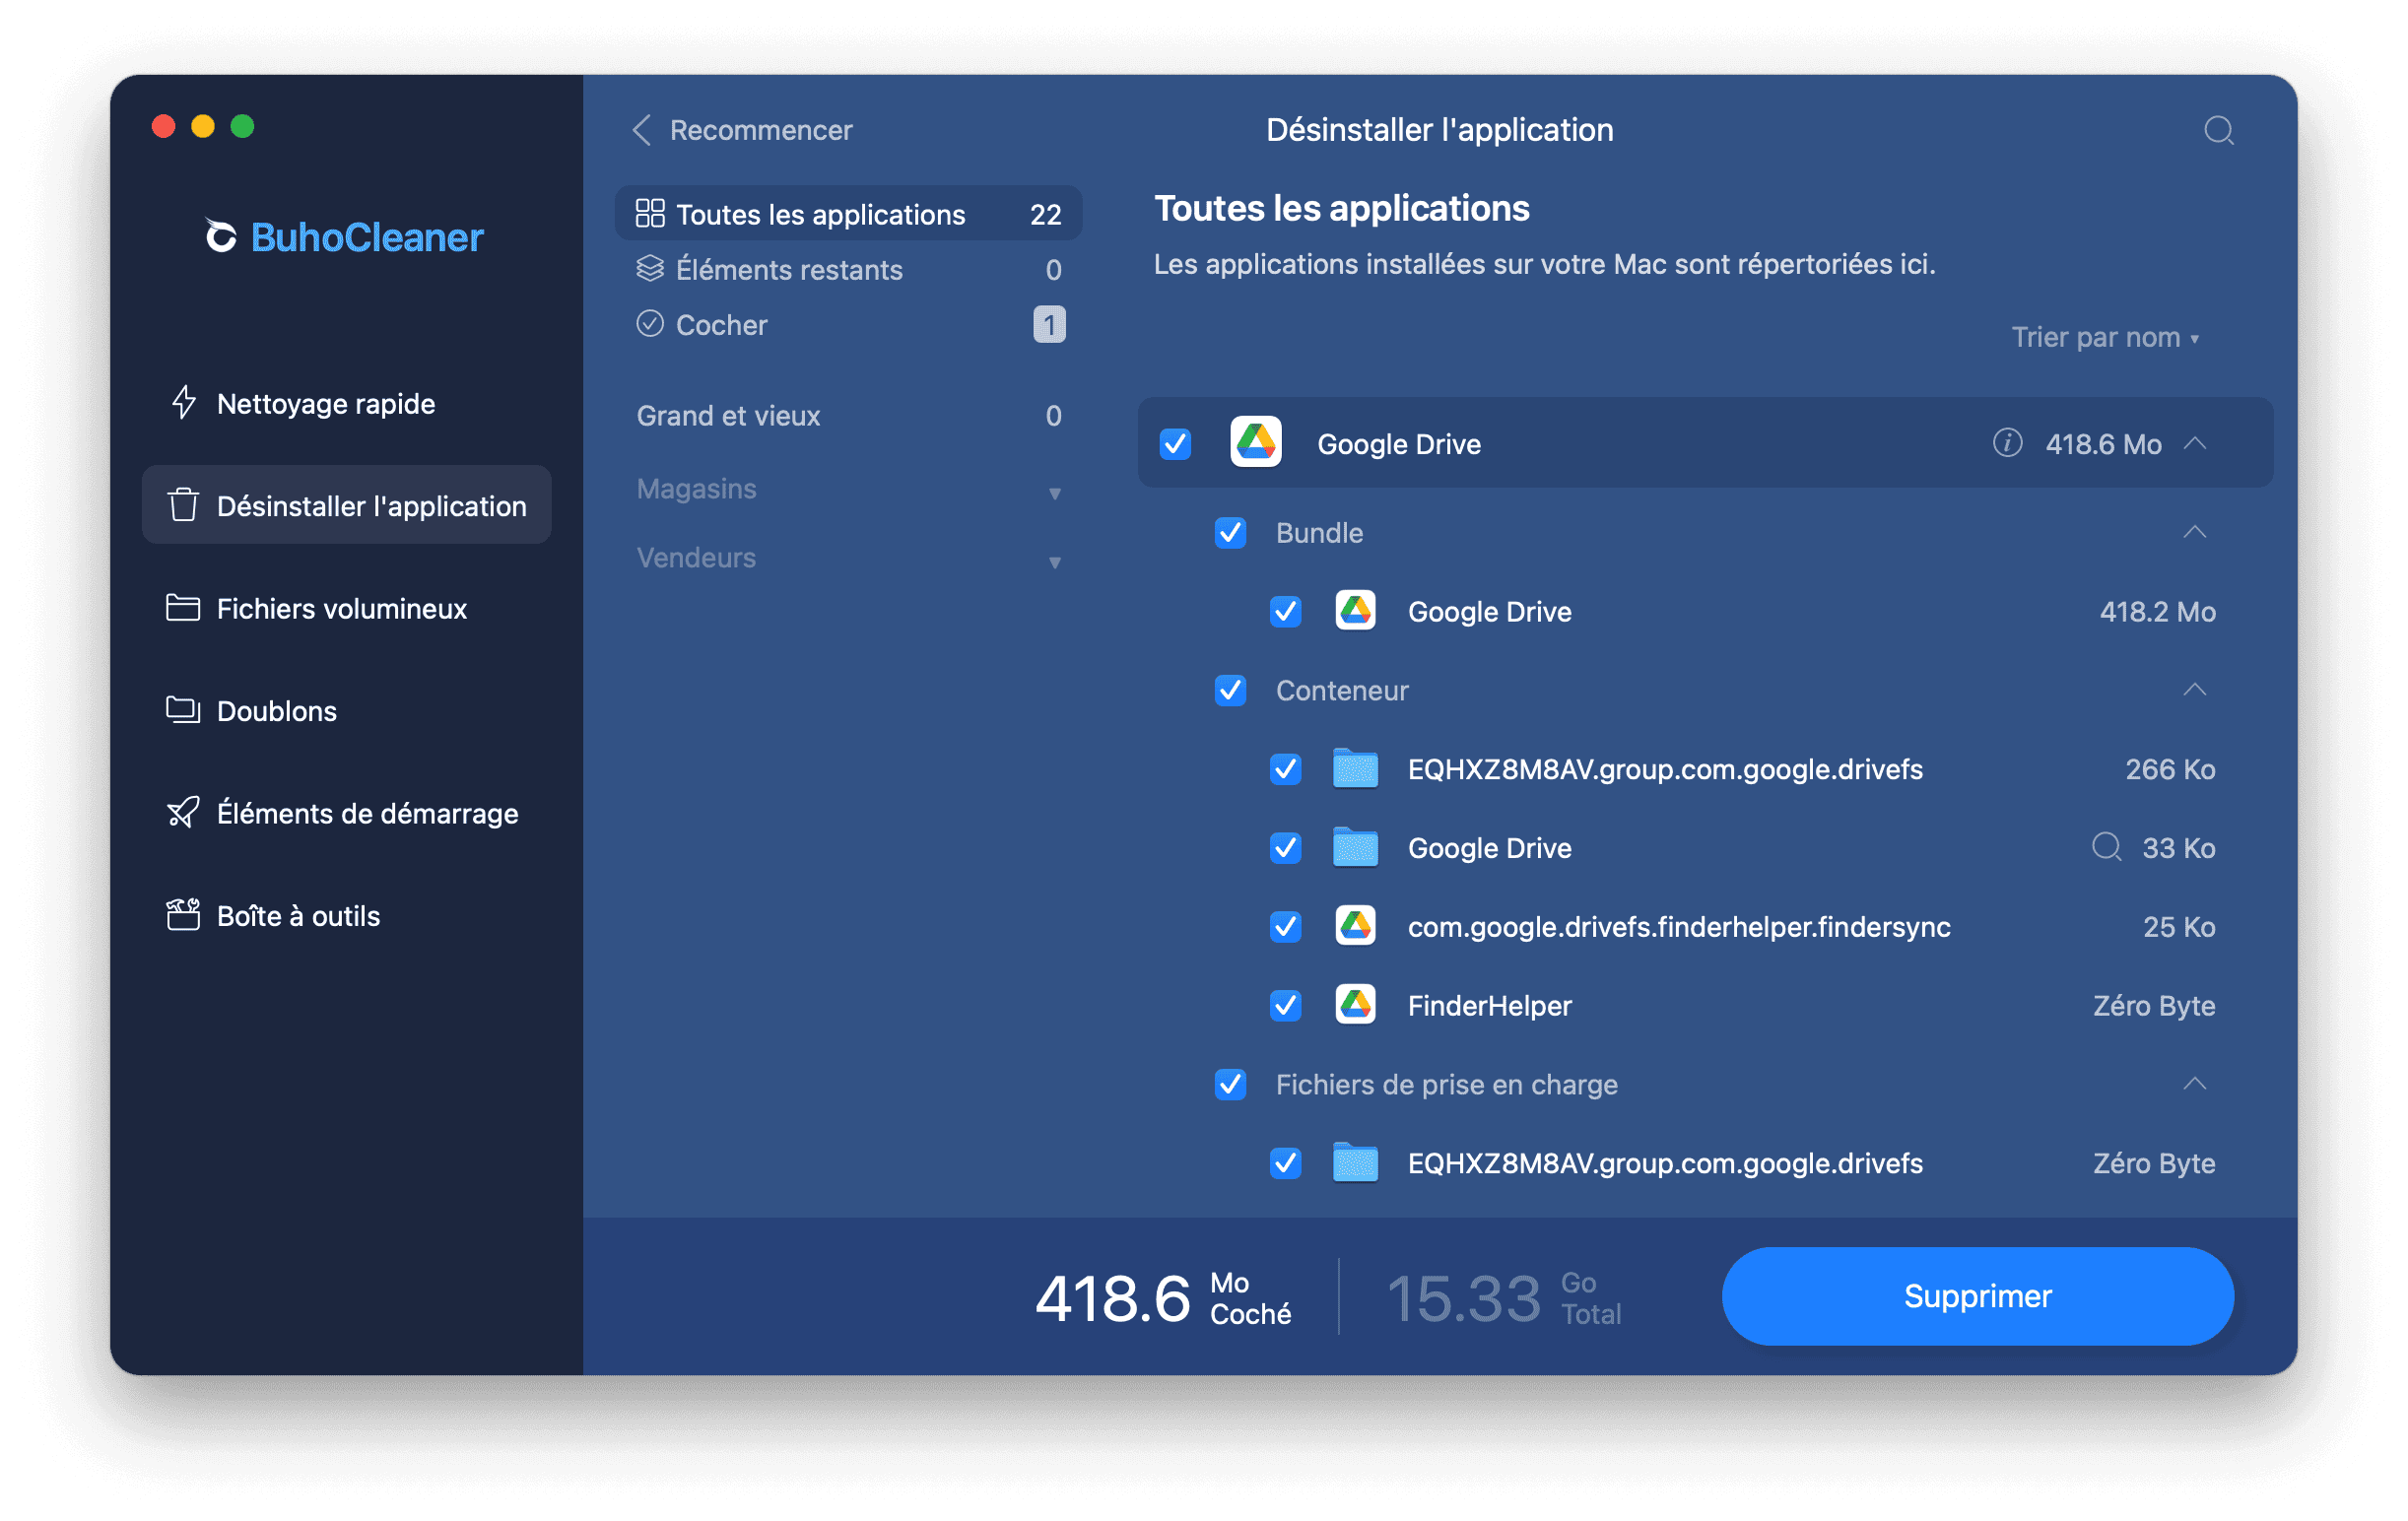Image resolution: width=2408 pixels, height=1521 pixels.
Task: Click the macOS green full-screen button
Action: pyautogui.click(x=242, y=126)
